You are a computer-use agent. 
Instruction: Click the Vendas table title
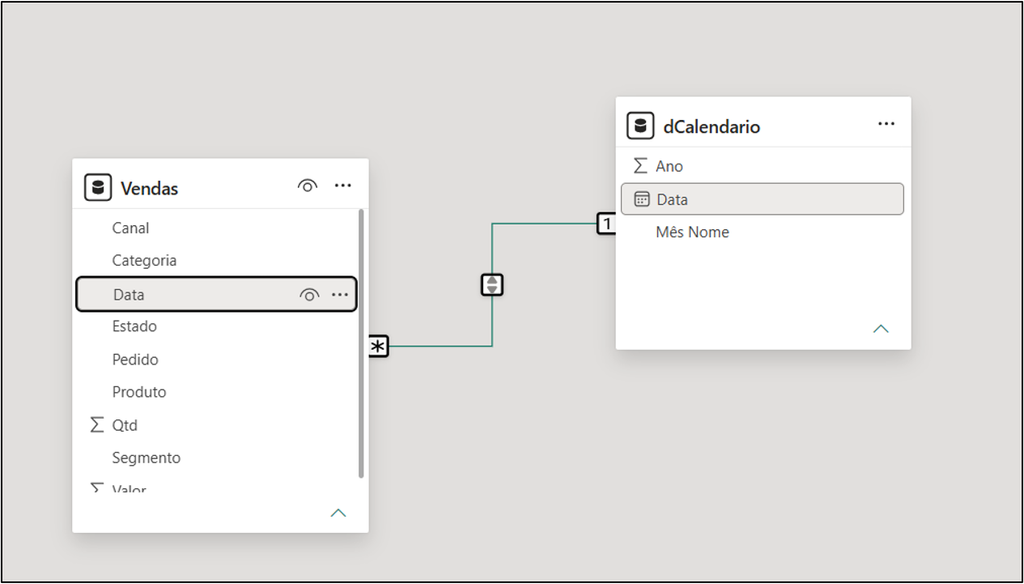click(150, 189)
